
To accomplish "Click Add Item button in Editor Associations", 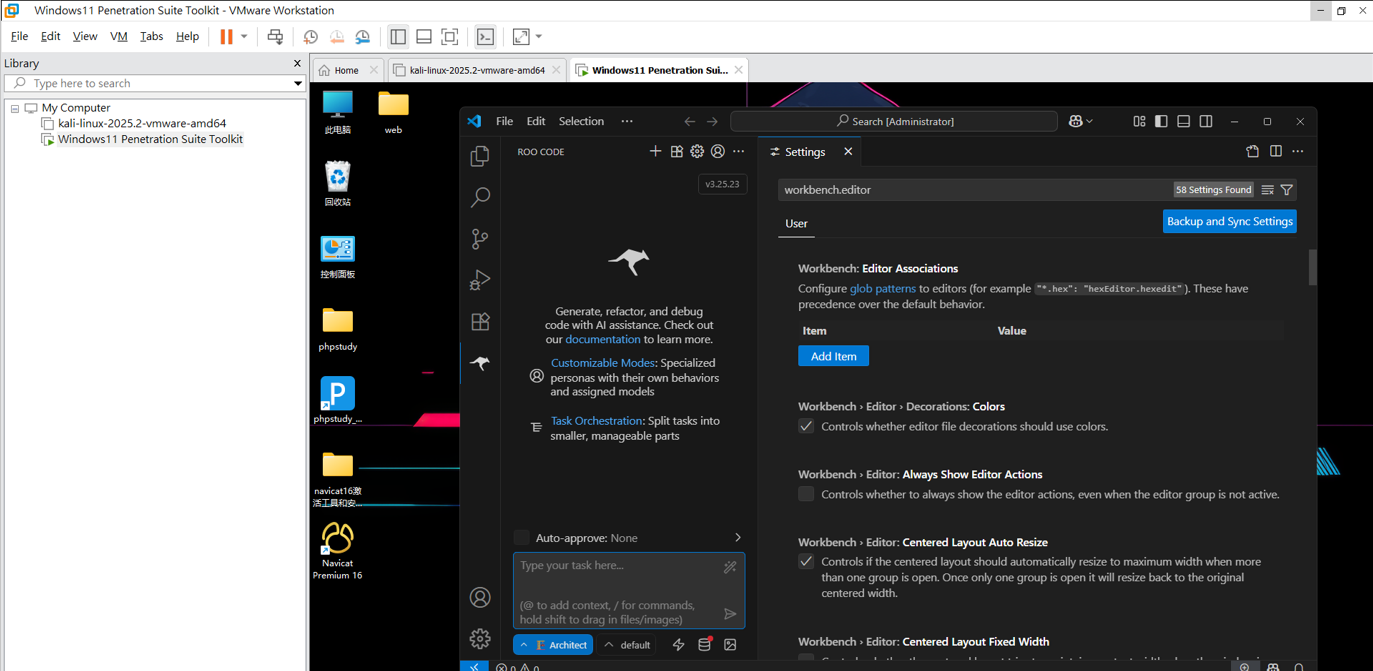I will [x=833, y=356].
